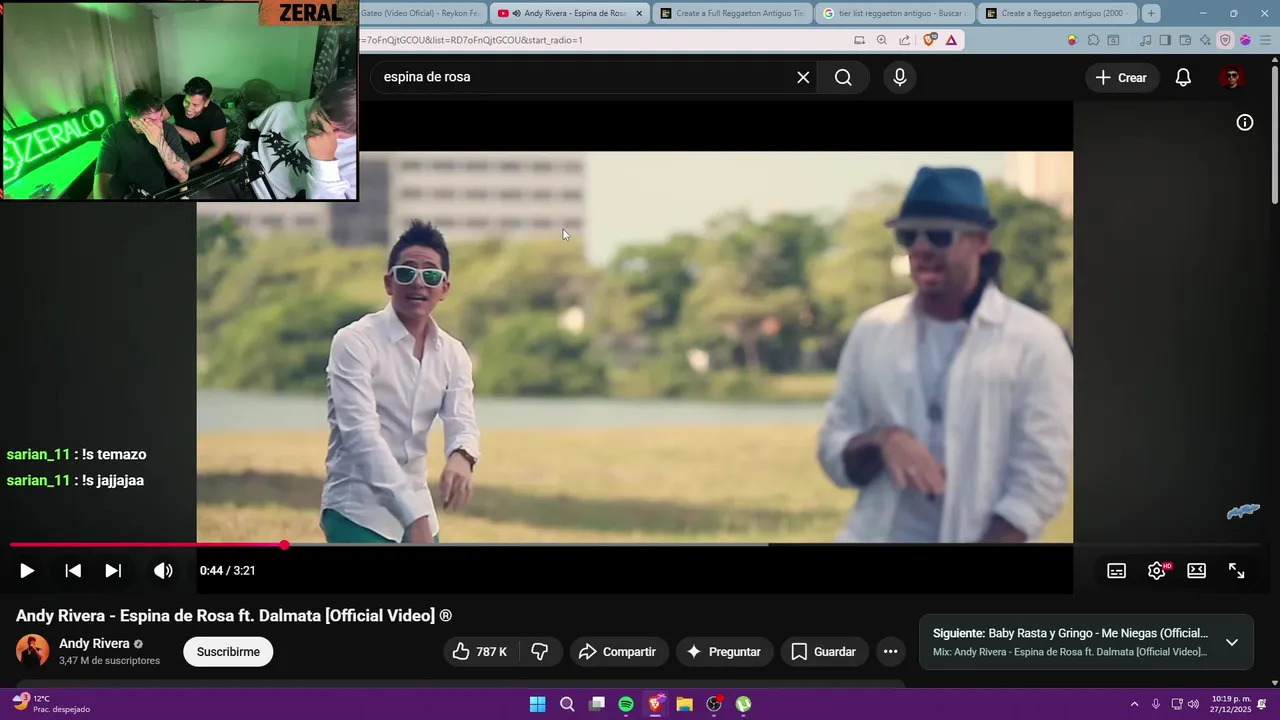Open the zoom magnifier in address bar
The height and width of the screenshot is (720, 1280).
point(882,40)
